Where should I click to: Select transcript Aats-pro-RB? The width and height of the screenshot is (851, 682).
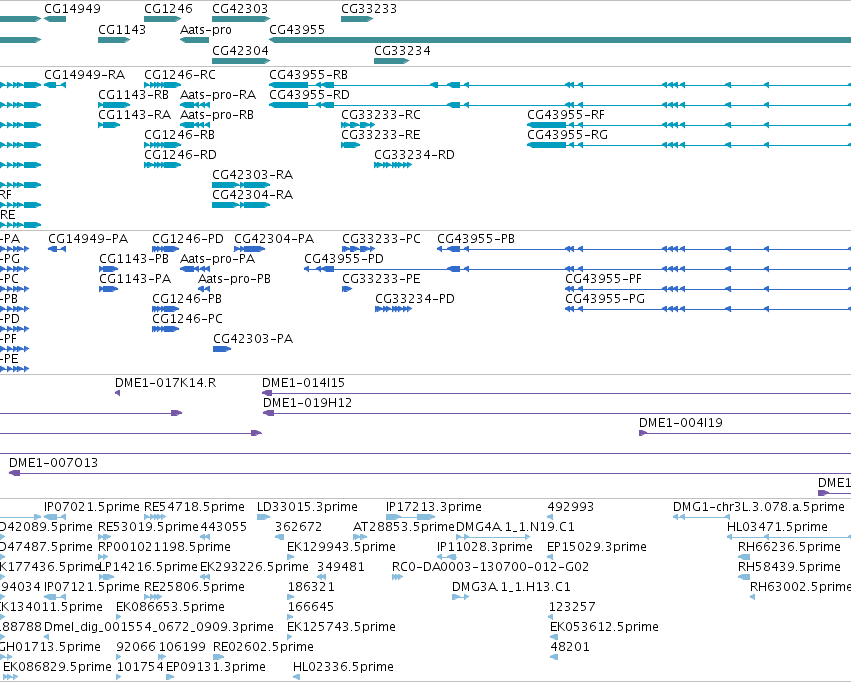[x=217, y=114]
